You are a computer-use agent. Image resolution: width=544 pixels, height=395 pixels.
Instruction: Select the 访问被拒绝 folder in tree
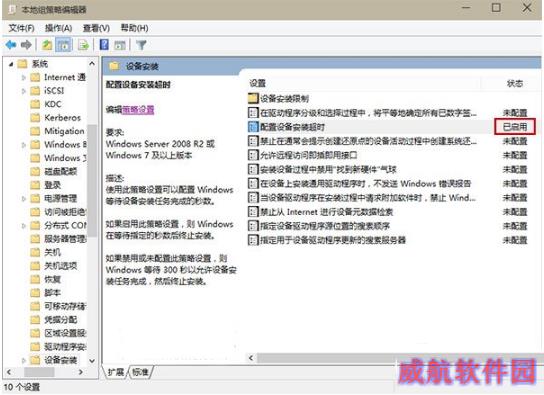coord(58,212)
